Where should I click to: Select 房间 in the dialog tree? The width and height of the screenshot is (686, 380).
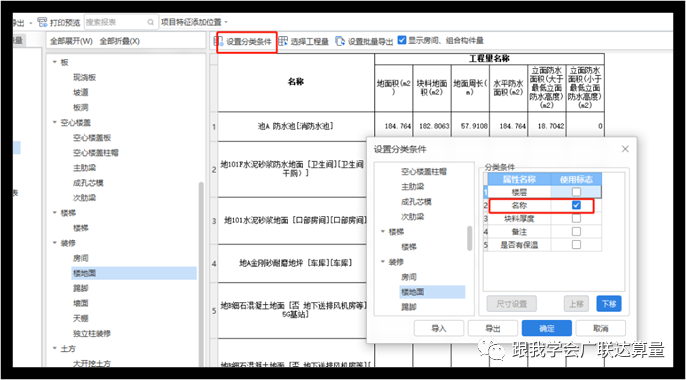pyautogui.click(x=409, y=277)
